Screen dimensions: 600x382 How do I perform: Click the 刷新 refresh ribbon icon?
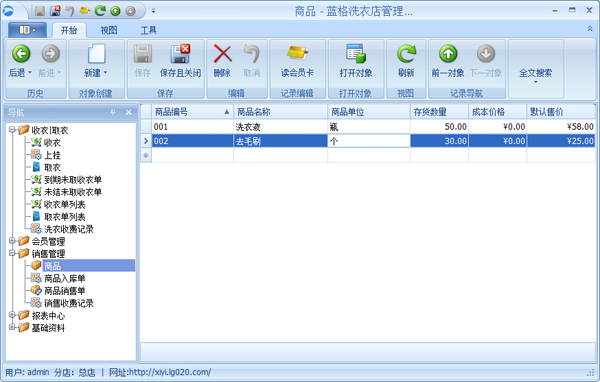406,54
